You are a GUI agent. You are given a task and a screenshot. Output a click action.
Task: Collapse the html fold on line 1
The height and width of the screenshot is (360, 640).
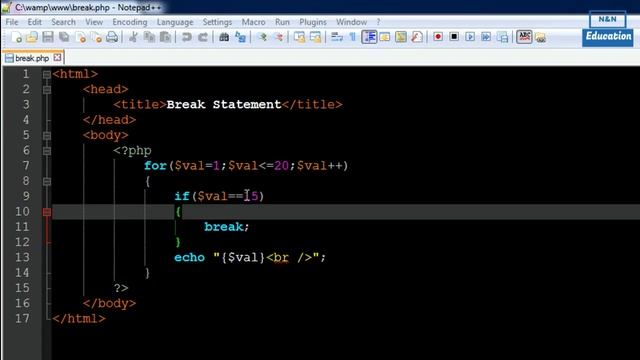point(47,74)
